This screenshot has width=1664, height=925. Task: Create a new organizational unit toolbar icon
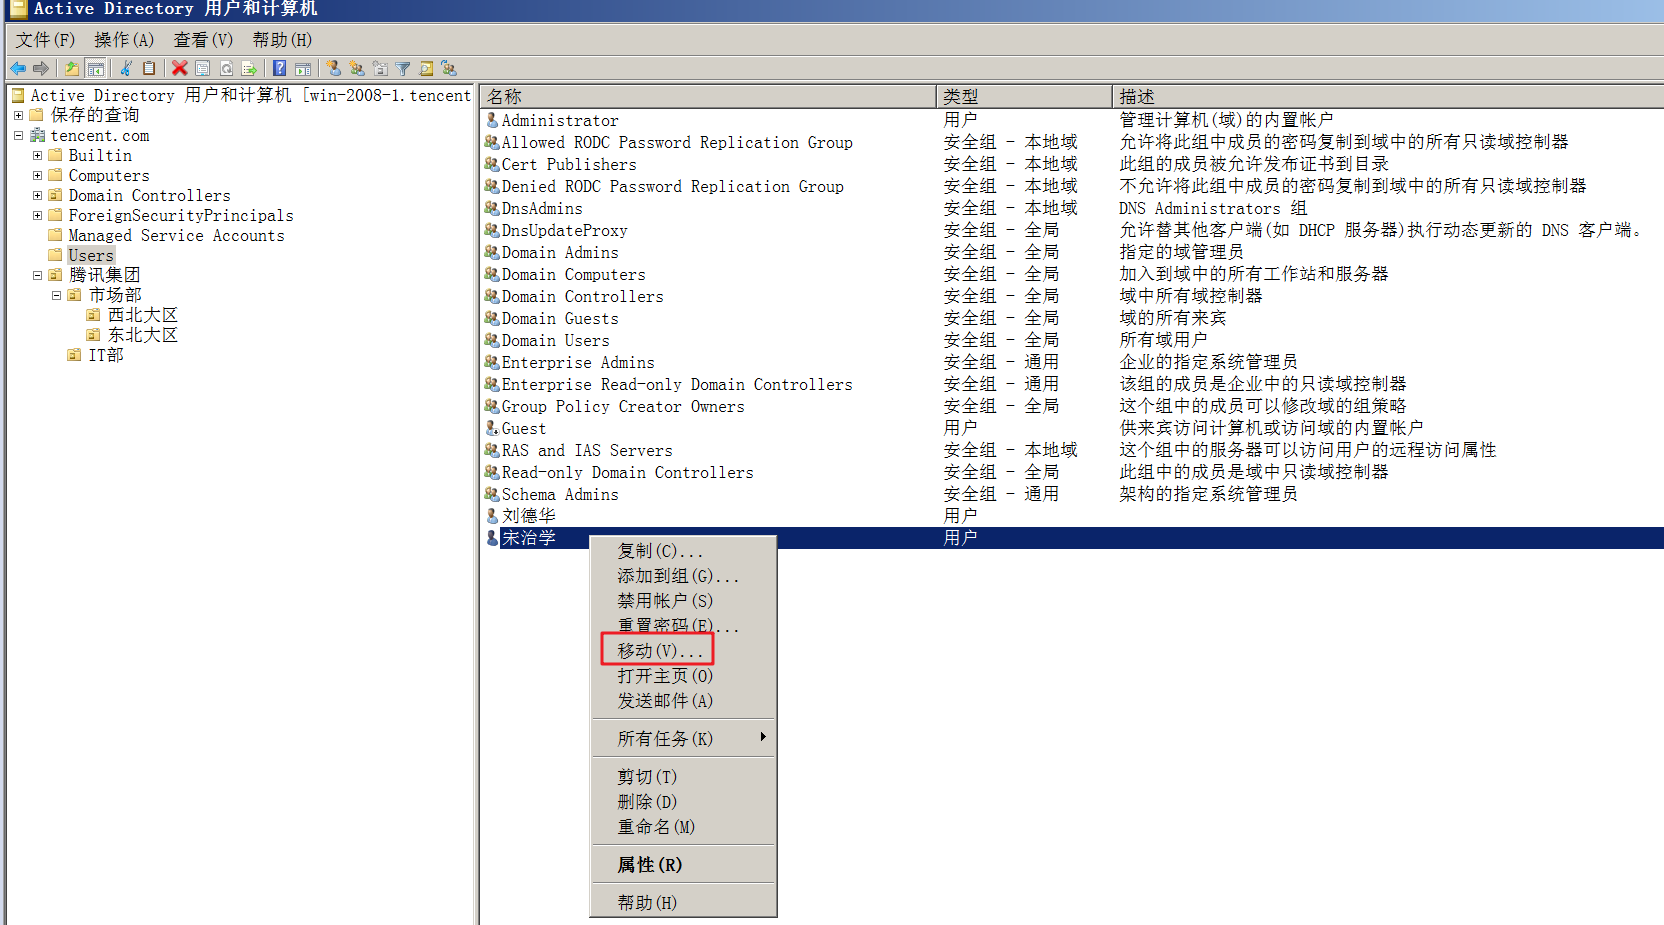point(380,68)
